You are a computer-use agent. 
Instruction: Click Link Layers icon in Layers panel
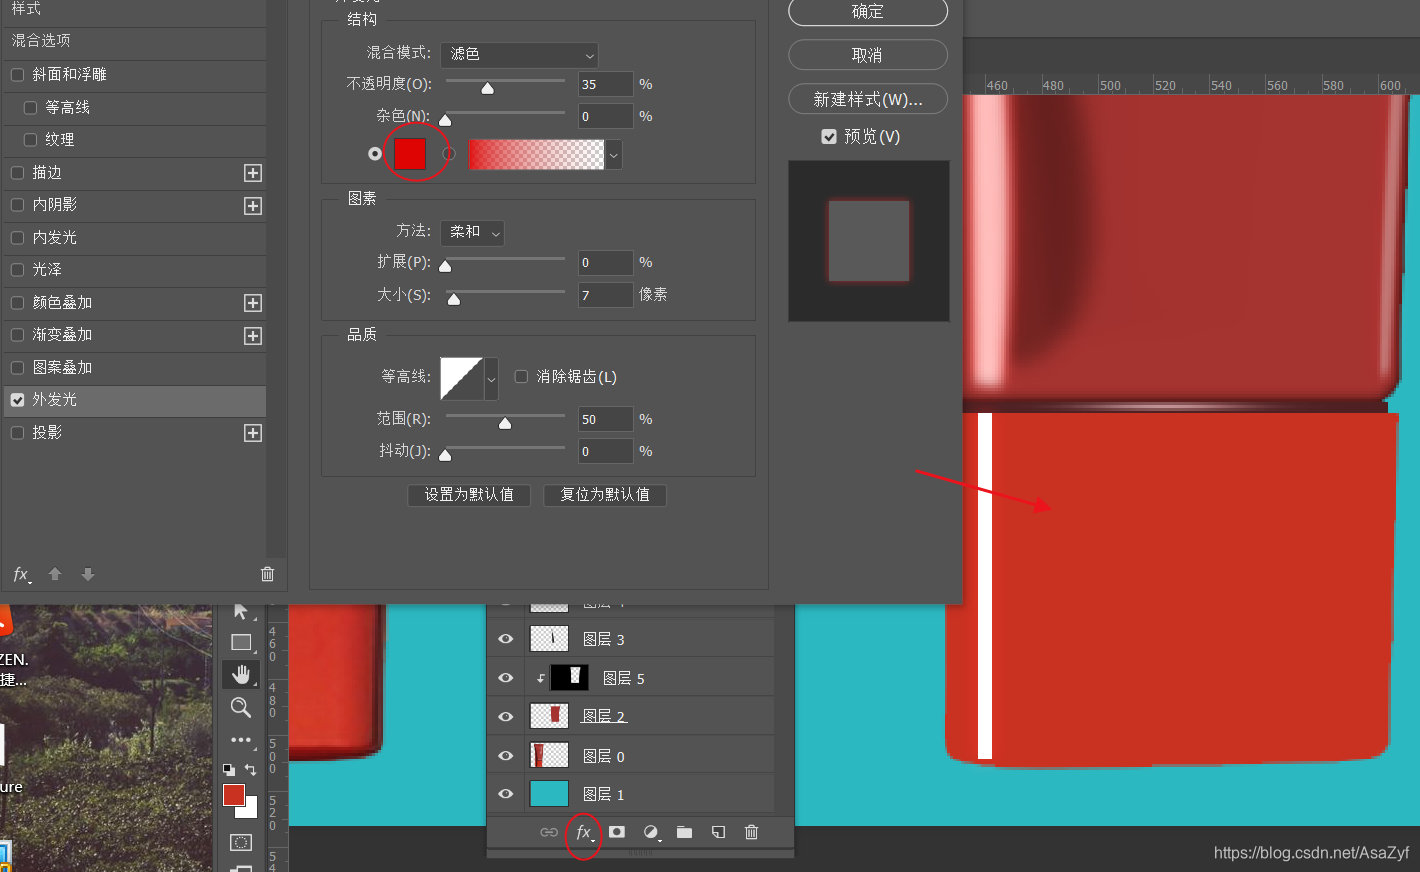point(549,832)
